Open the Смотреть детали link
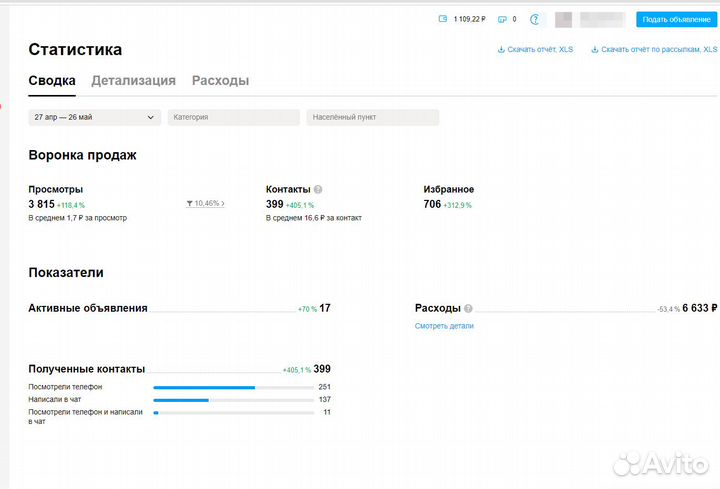720x489 pixels. coord(444,326)
